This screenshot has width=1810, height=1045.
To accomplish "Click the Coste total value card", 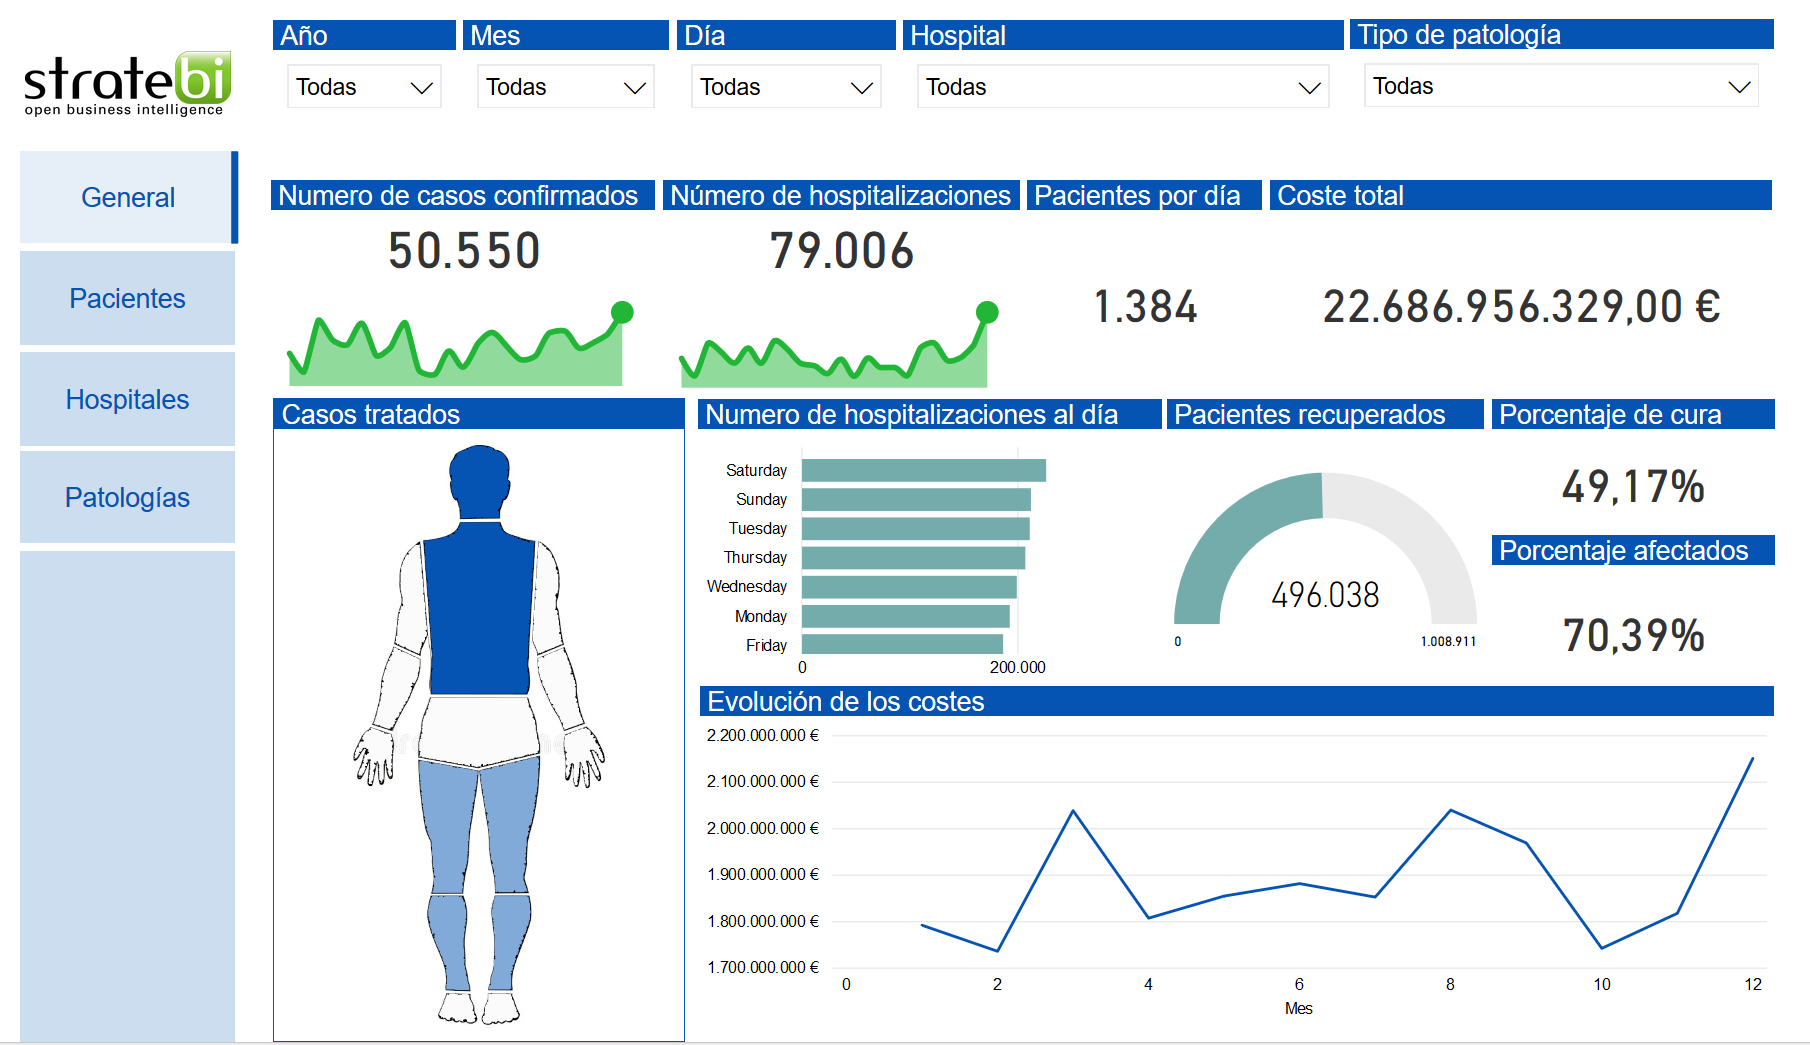I will point(1521,306).
